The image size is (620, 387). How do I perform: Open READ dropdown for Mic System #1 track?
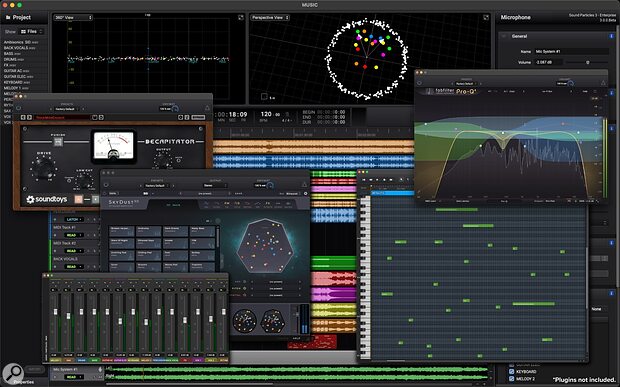click(x=74, y=377)
